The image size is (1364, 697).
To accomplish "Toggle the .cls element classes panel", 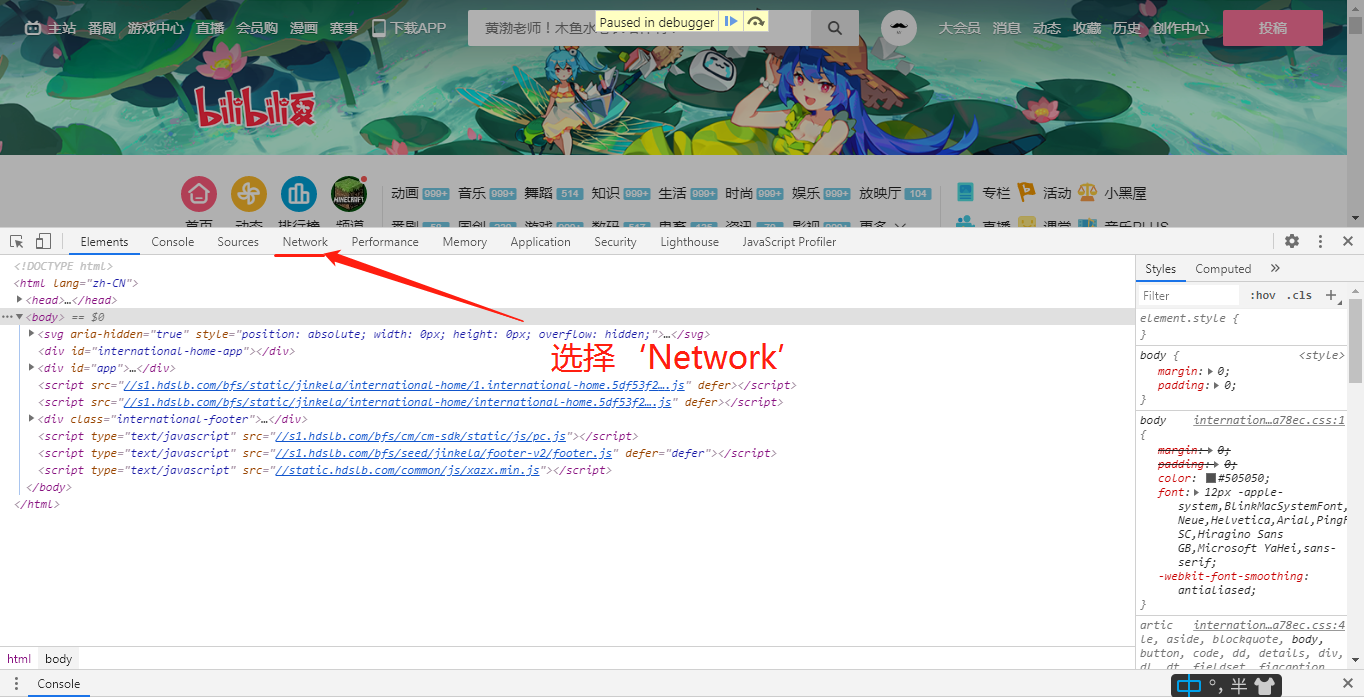I will tap(1300, 295).
